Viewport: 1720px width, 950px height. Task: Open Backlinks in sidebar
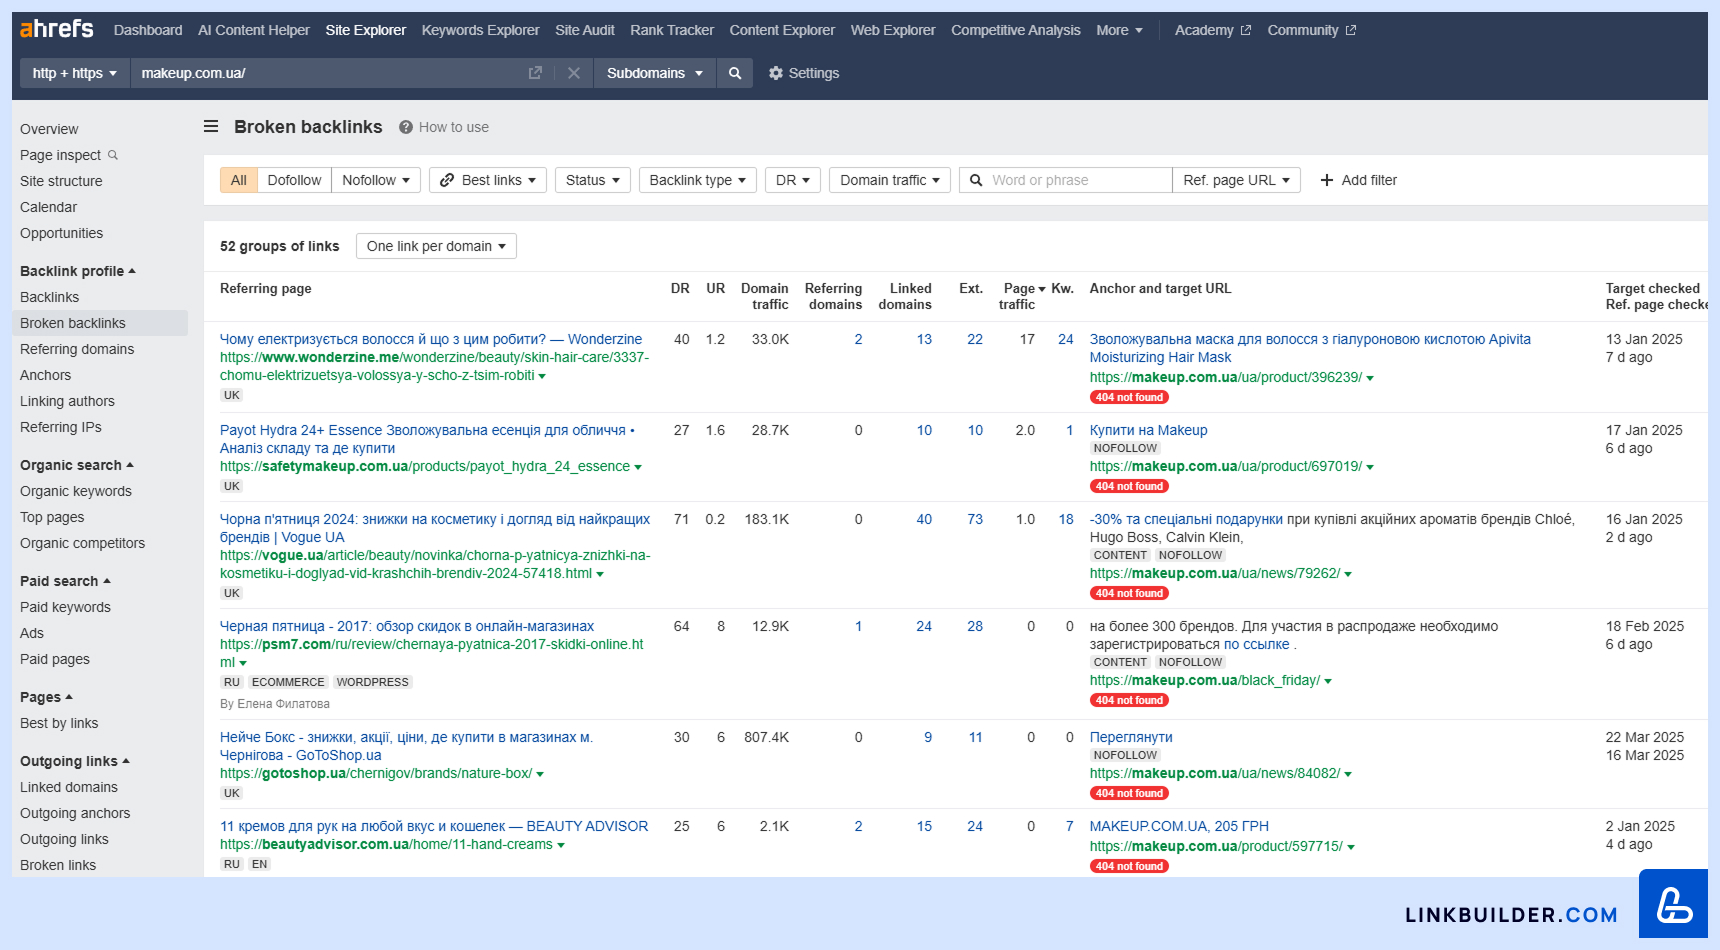coord(49,297)
